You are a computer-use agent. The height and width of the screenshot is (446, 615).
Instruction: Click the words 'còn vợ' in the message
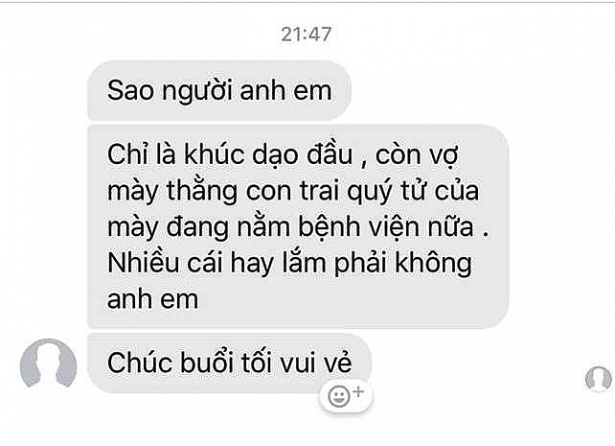(x=417, y=156)
